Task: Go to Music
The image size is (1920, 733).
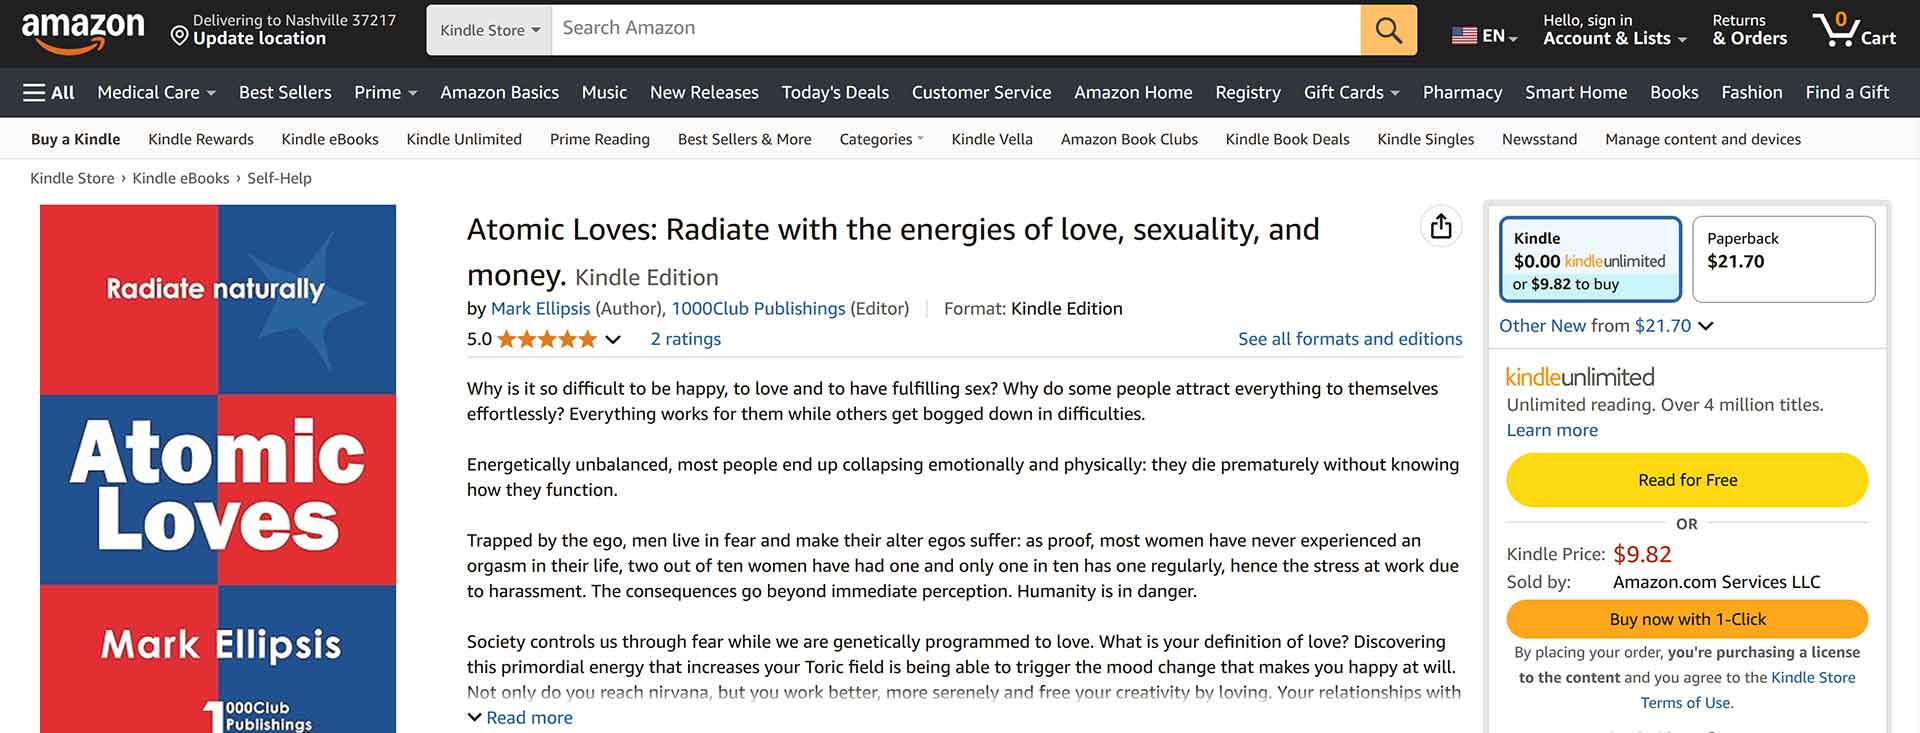Action: point(604,92)
